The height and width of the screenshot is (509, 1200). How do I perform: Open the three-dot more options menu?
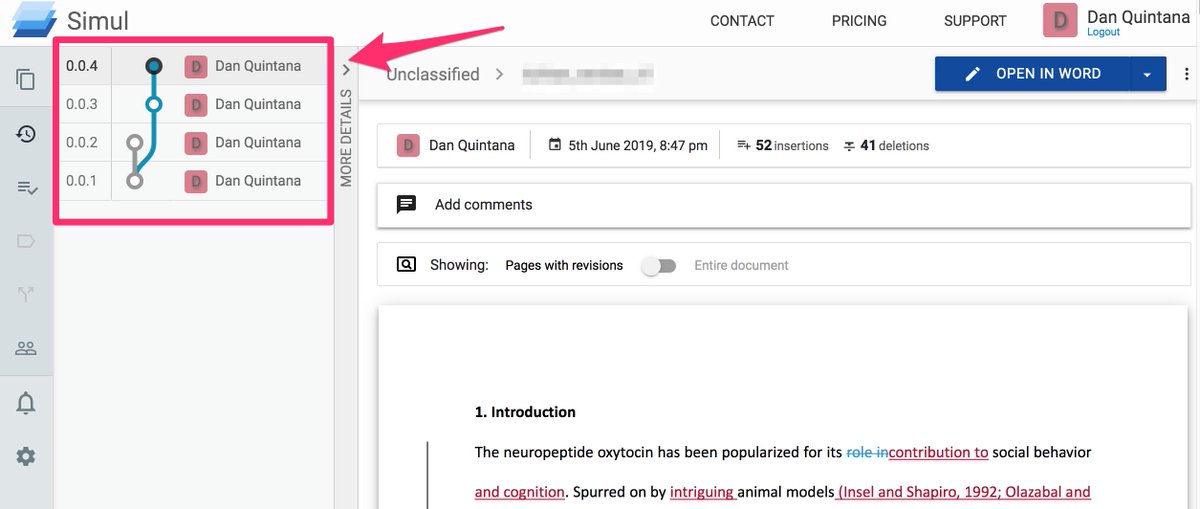coord(1186,74)
